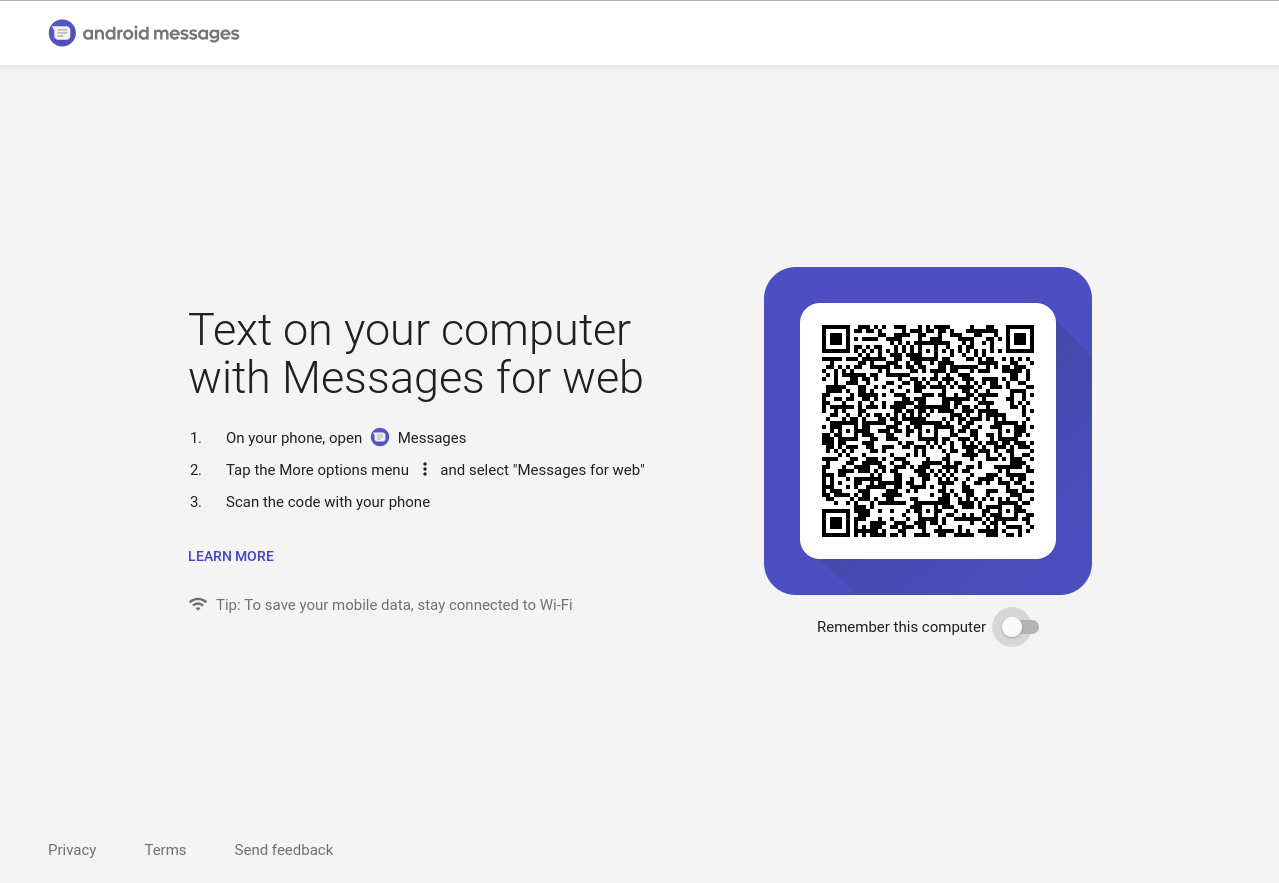This screenshot has width=1279, height=883.
Task: Click the "android messages" header wordmark
Action: tap(161, 33)
